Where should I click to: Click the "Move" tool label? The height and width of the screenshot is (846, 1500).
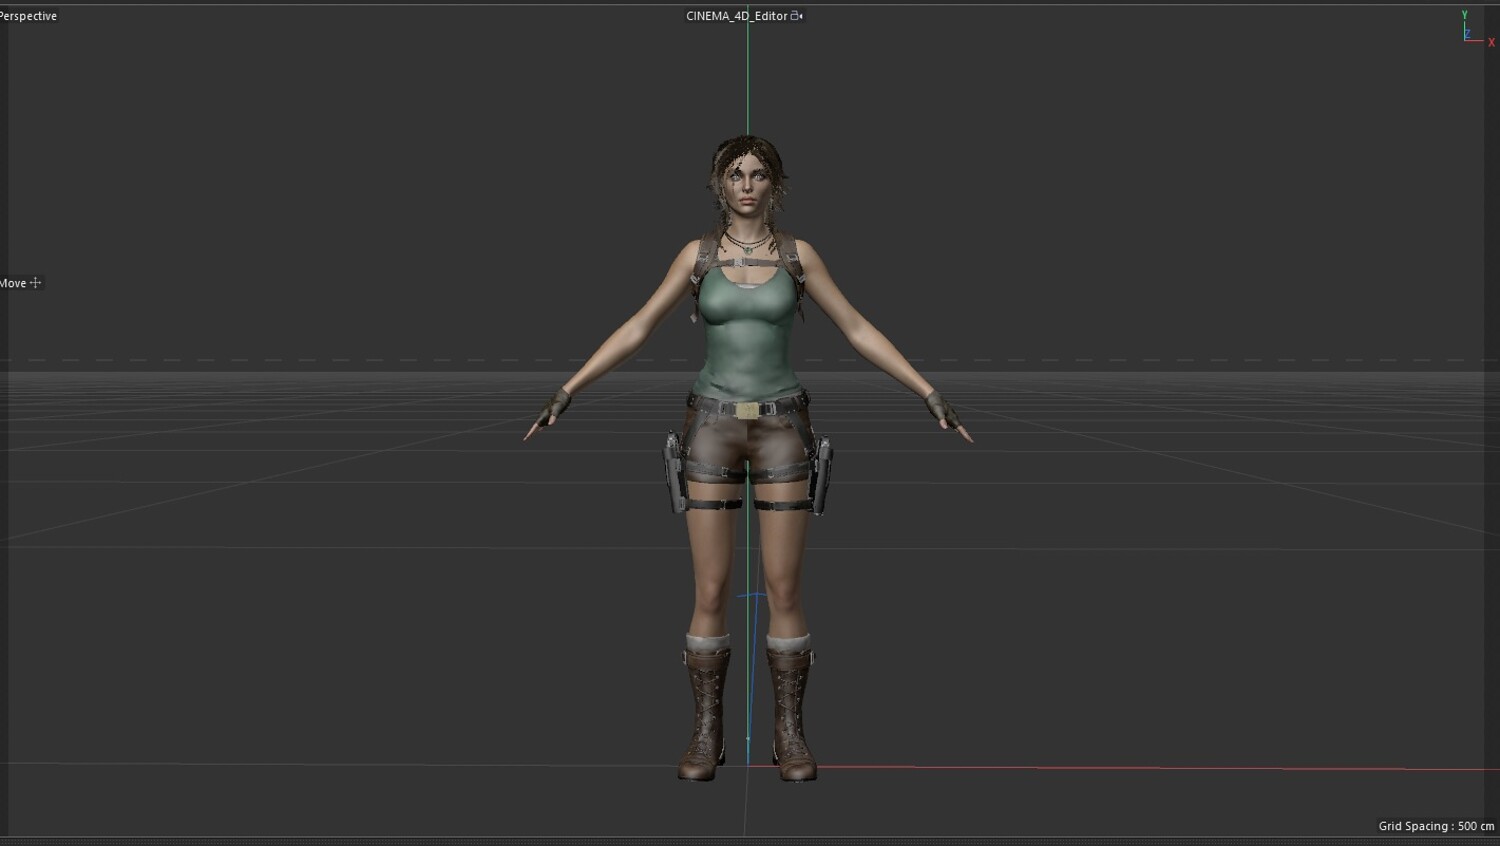(x=13, y=283)
